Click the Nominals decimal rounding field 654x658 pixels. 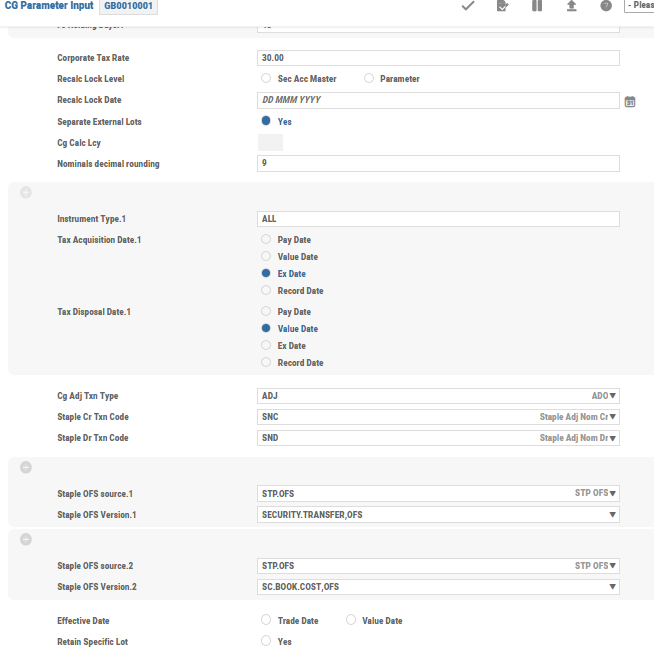pos(438,164)
